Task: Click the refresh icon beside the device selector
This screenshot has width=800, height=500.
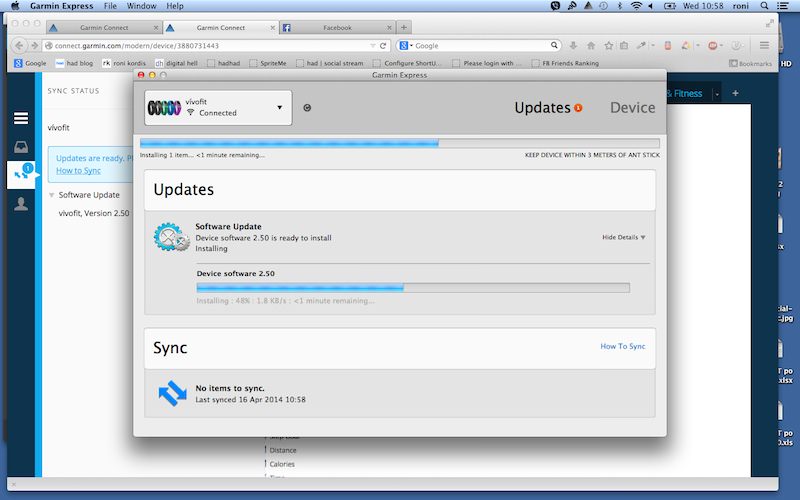Action: click(307, 108)
